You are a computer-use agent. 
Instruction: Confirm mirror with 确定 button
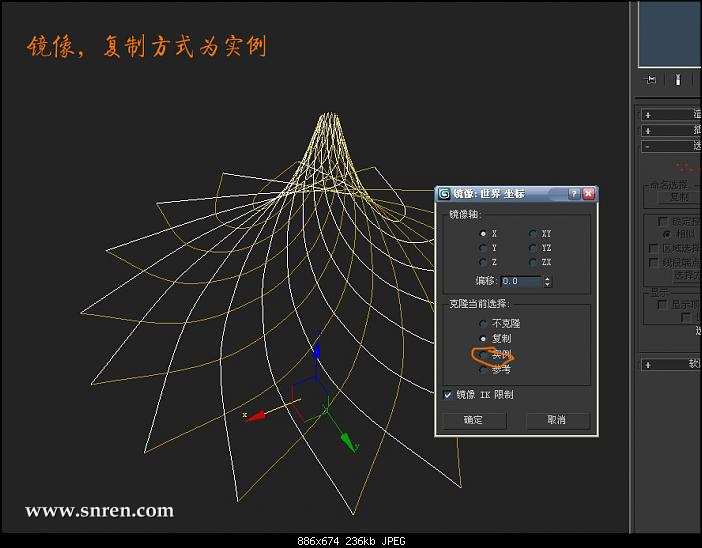tap(474, 420)
